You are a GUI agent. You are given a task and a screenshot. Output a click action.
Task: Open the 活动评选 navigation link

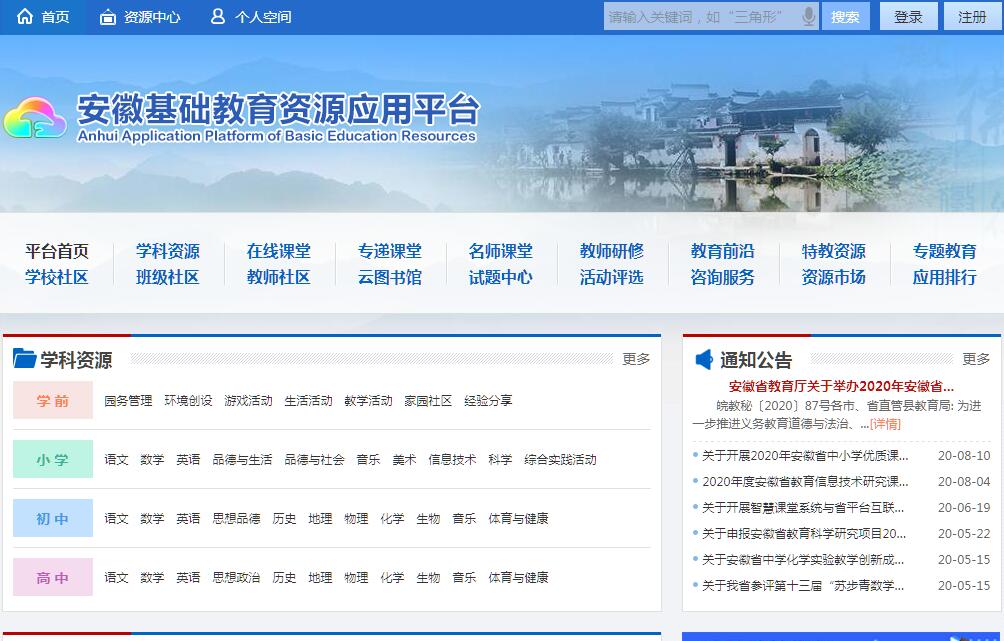click(x=611, y=277)
